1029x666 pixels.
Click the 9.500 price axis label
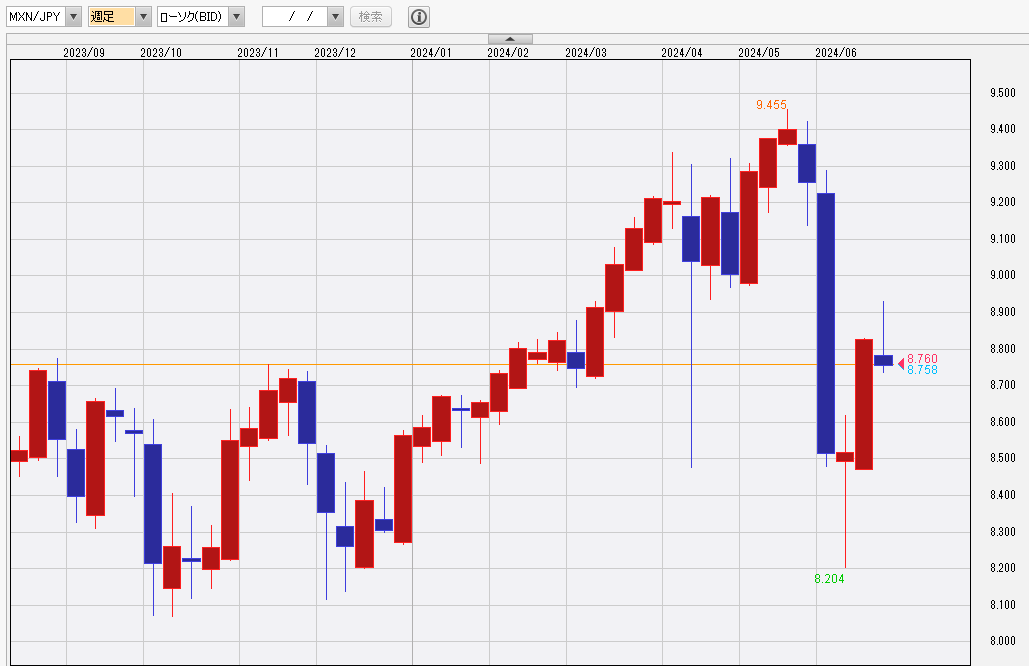[1003, 93]
